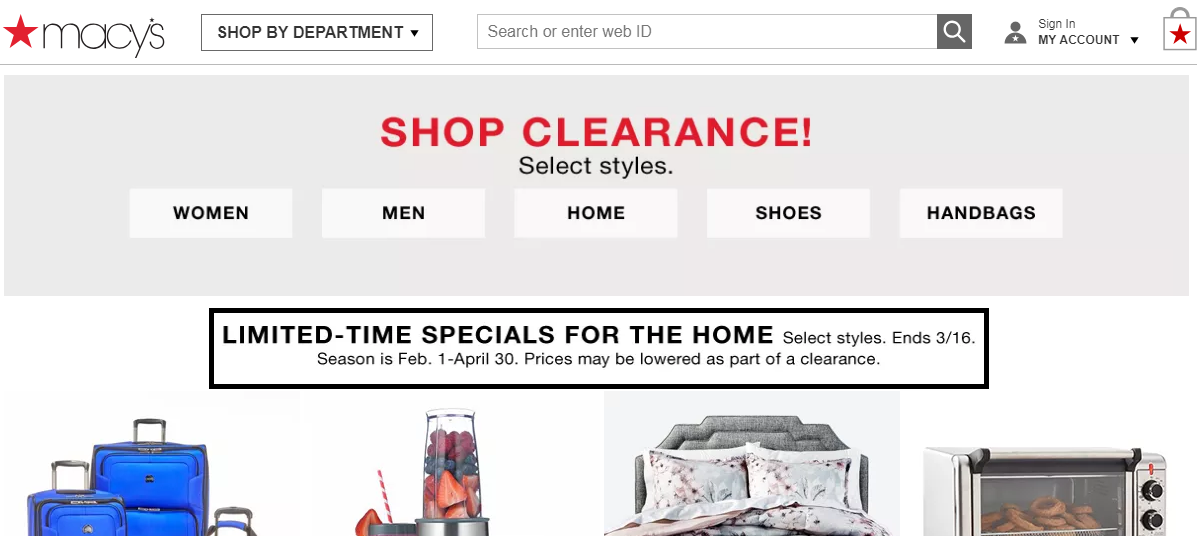Click the Macy's wordmark text

(x=103, y=35)
